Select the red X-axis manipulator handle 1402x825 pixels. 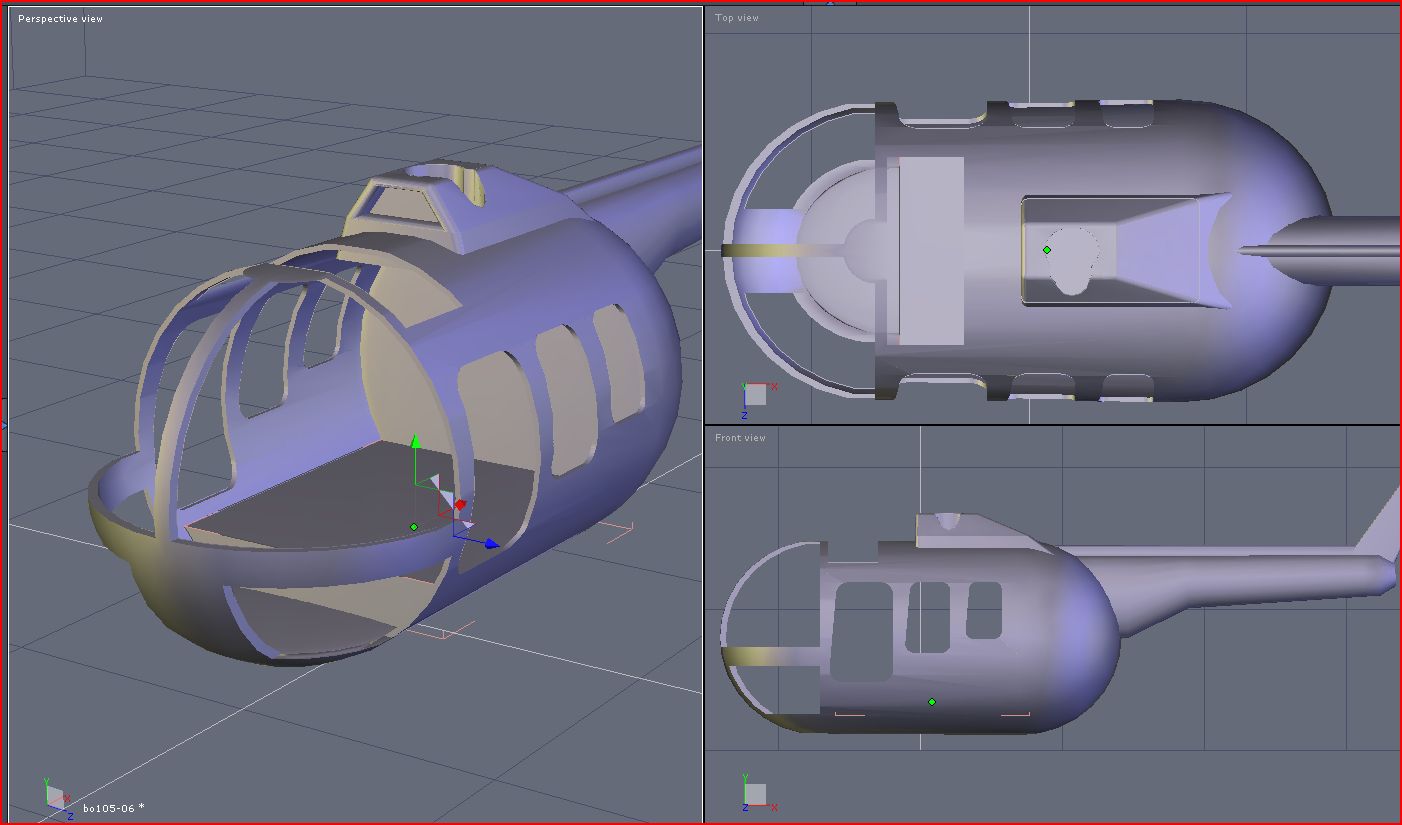click(460, 505)
